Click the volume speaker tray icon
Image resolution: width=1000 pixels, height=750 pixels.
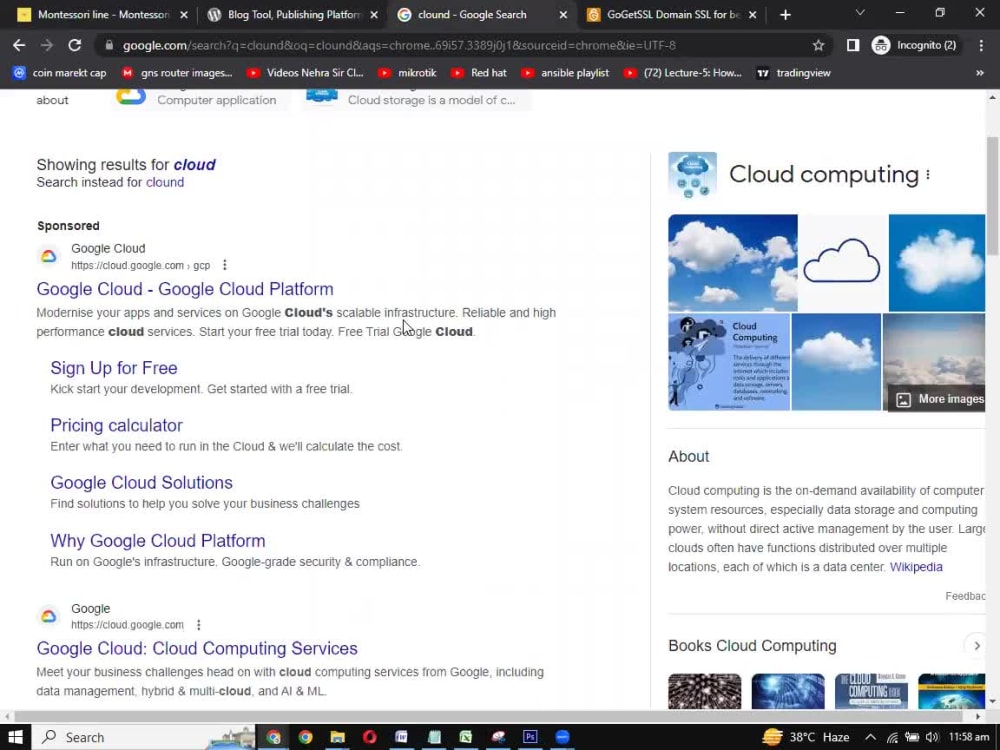pyautogui.click(x=932, y=737)
